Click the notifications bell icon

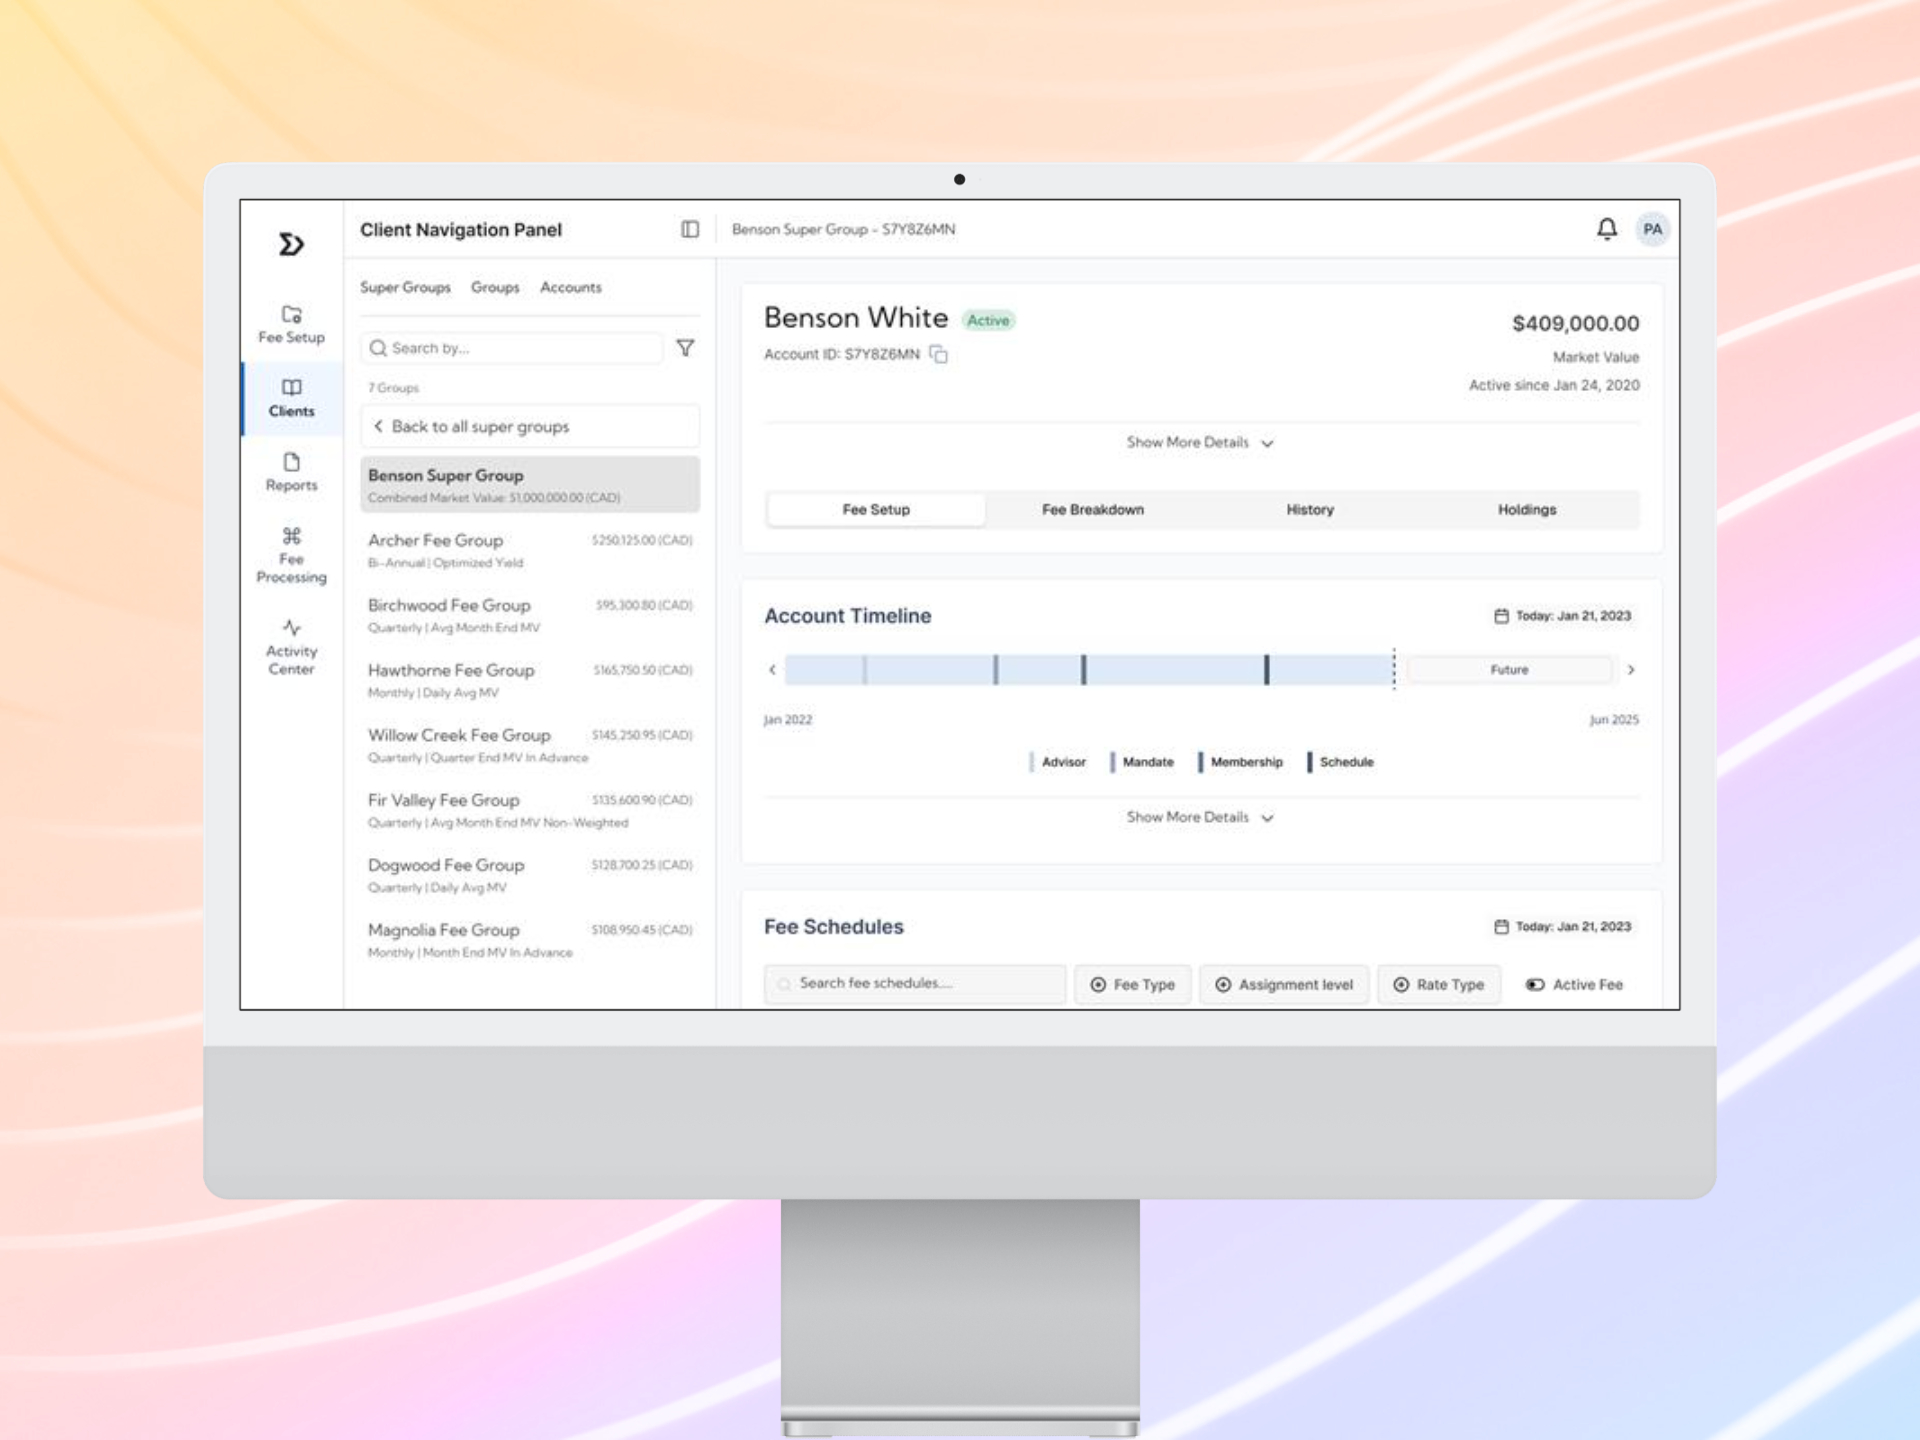[1606, 229]
